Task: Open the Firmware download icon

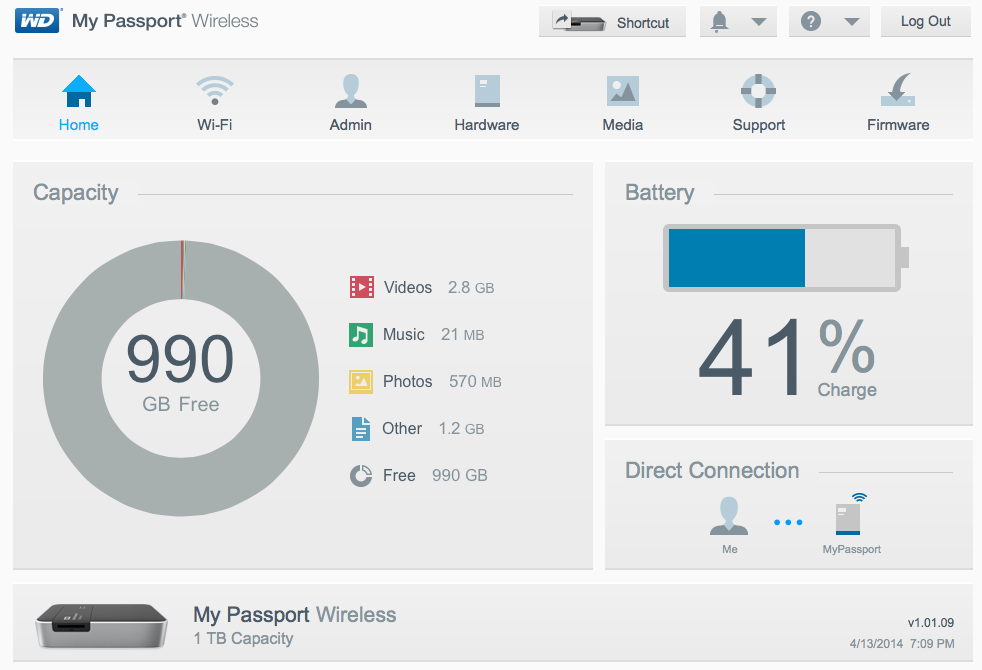Action: tap(897, 91)
